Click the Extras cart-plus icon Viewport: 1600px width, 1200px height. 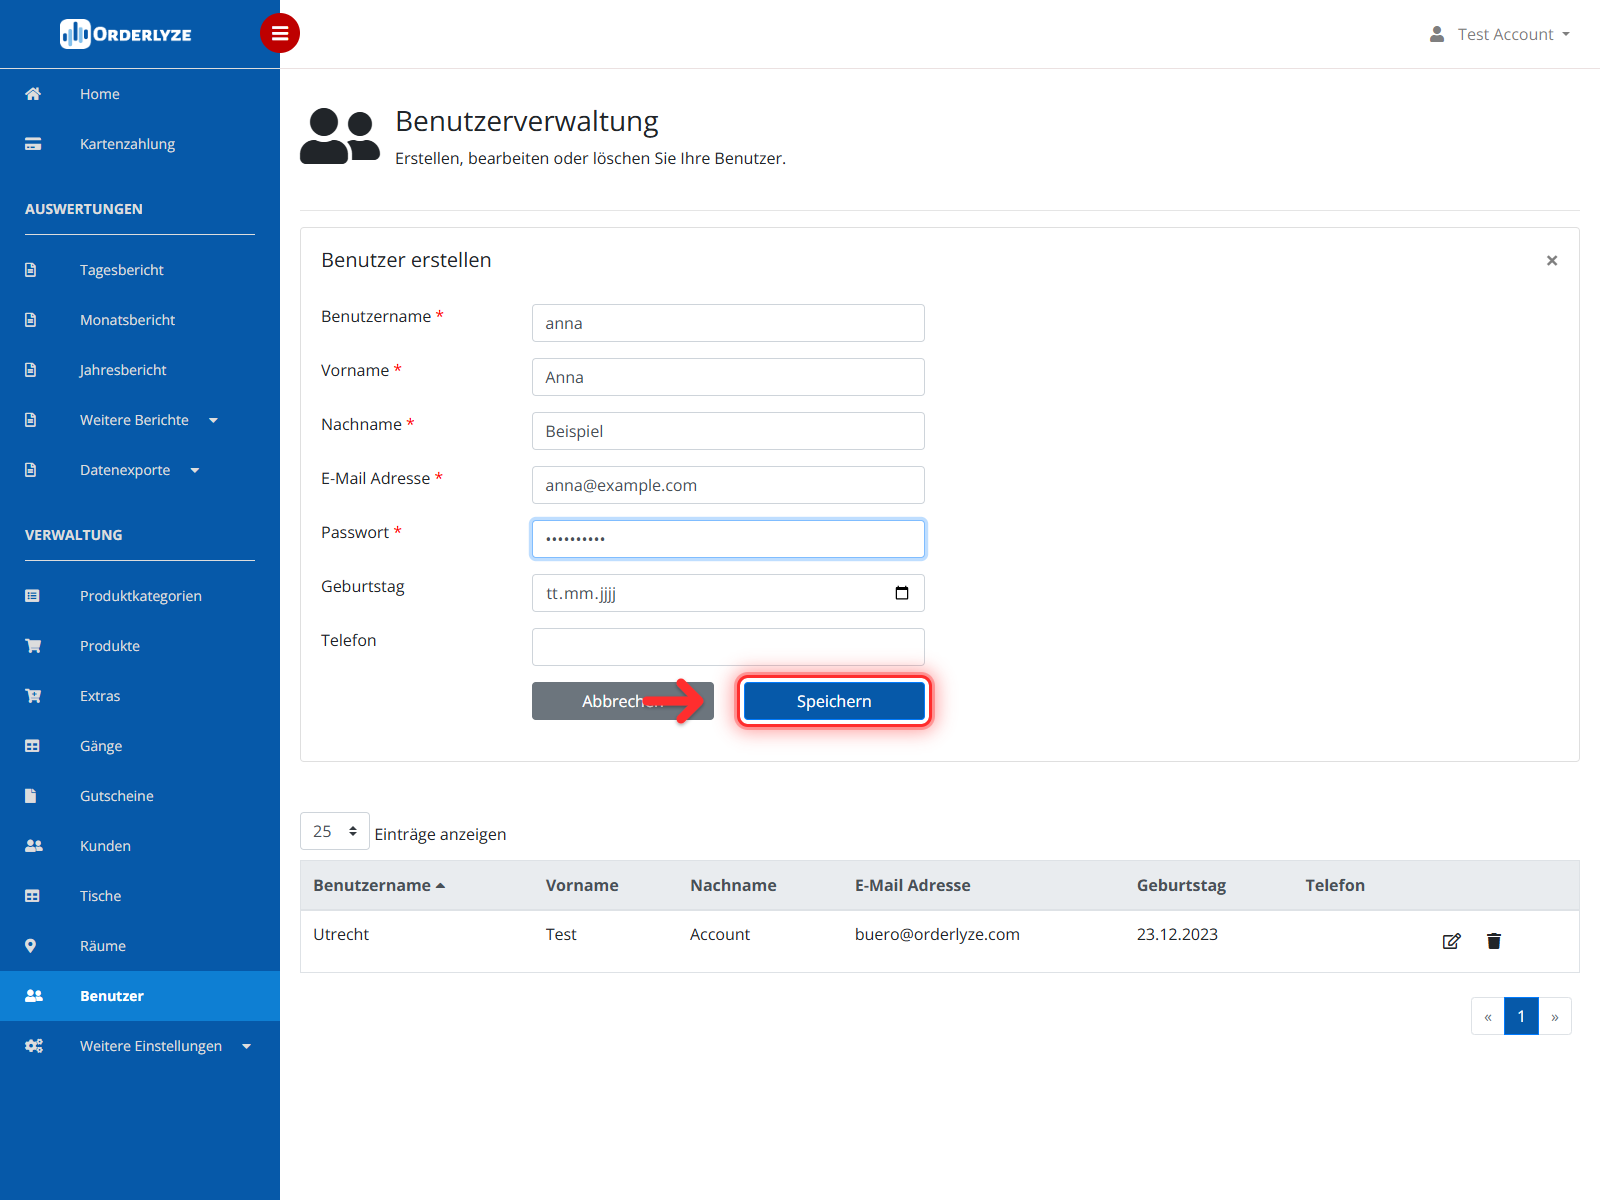[33, 696]
